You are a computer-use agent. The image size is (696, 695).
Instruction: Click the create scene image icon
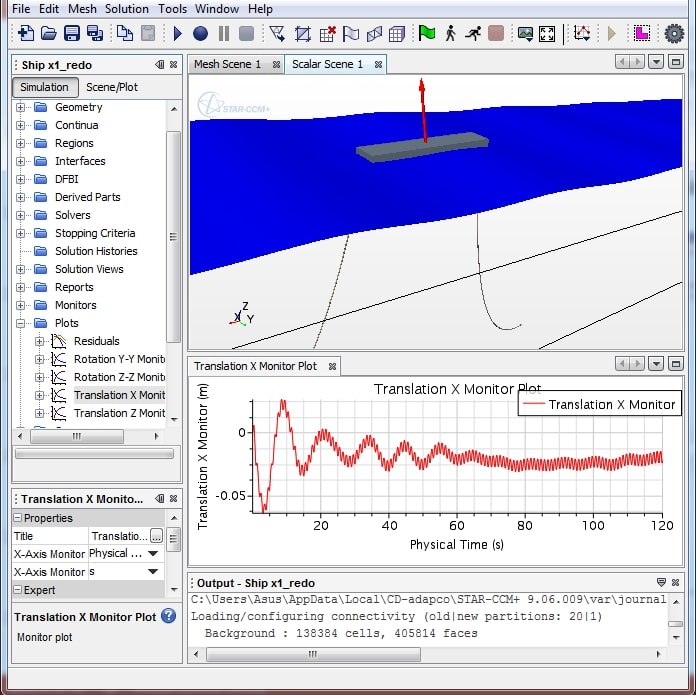click(x=526, y=34)
